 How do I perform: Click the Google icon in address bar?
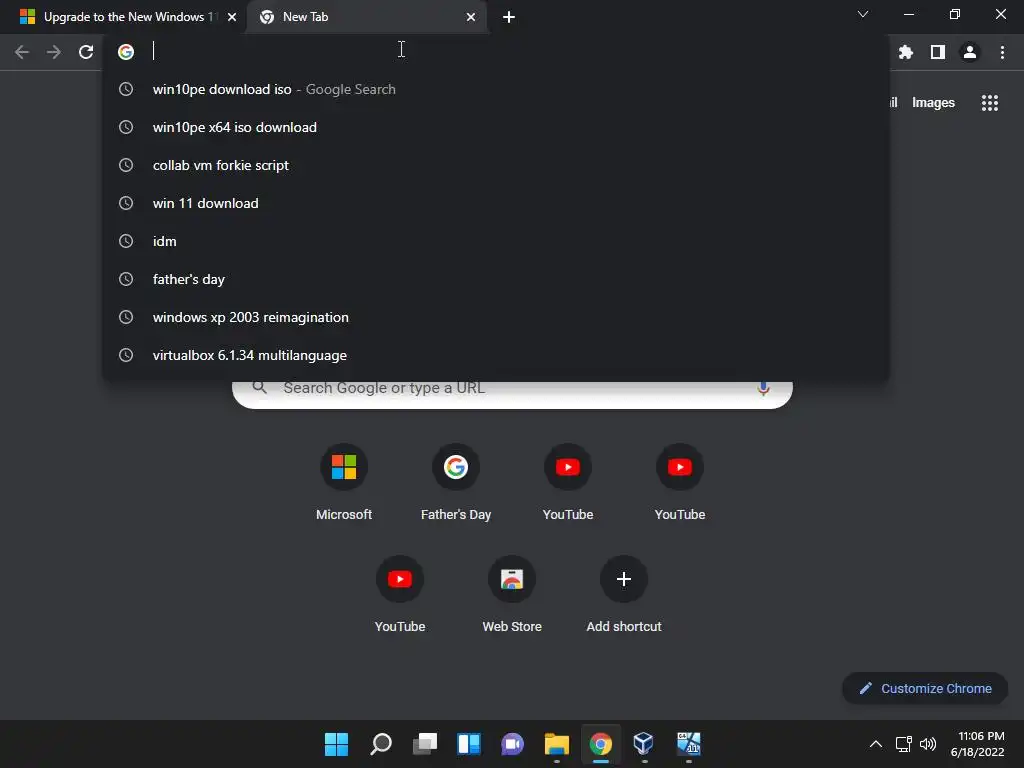click(x=126, y=52)
